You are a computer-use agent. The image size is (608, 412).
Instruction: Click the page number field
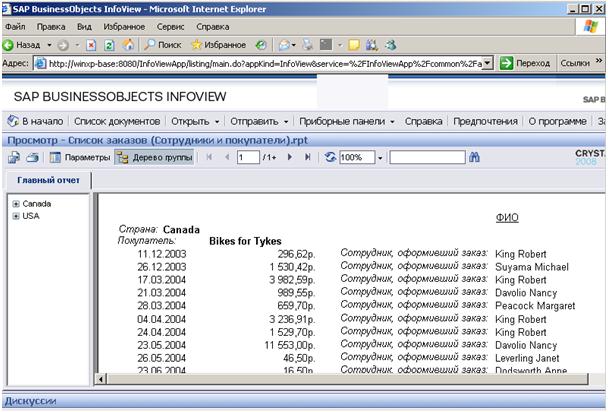(x=248, y=157)
